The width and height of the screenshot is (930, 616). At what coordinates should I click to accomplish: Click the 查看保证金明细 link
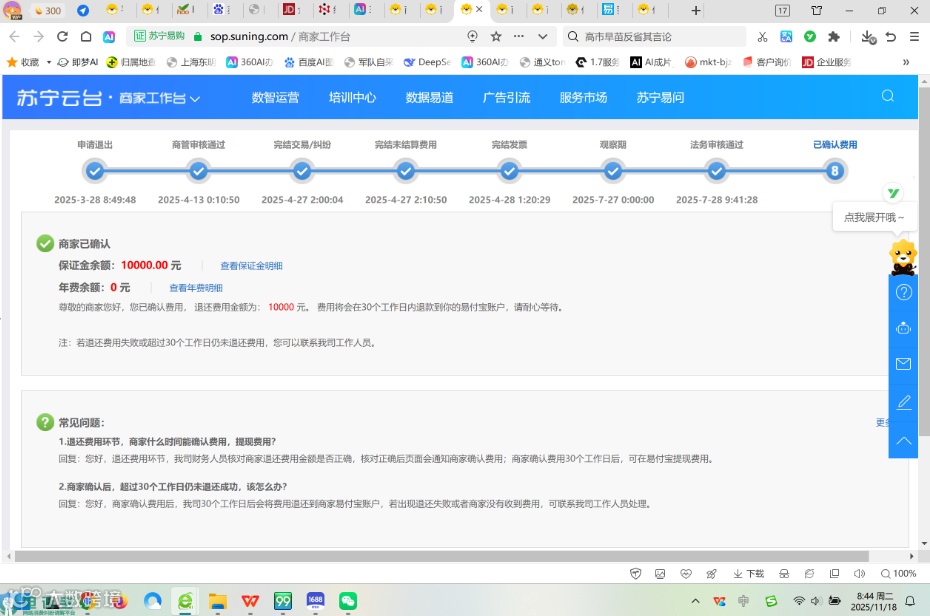click(251, 266)
